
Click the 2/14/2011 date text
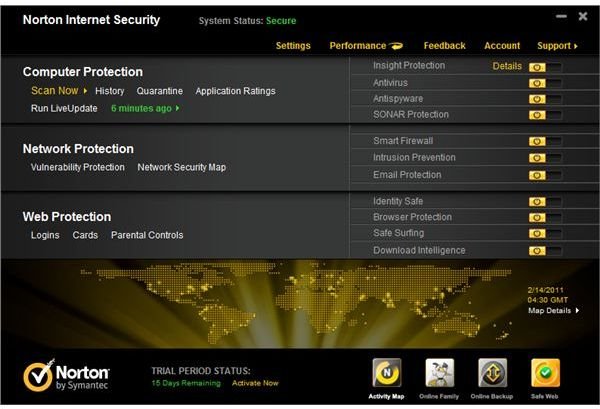[x=546, y=290]
